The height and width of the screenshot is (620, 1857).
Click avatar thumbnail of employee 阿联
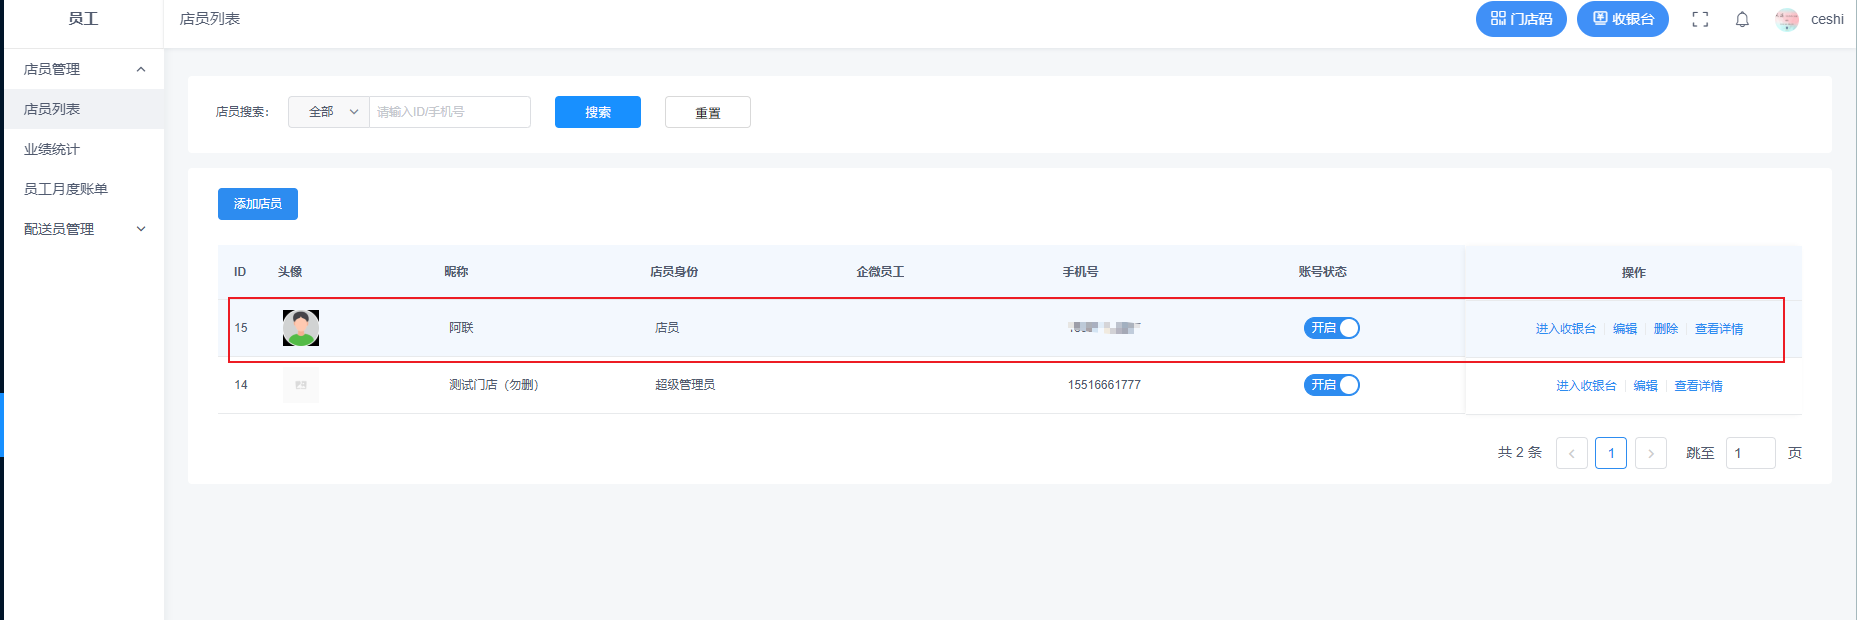click(x=301, y=328)
